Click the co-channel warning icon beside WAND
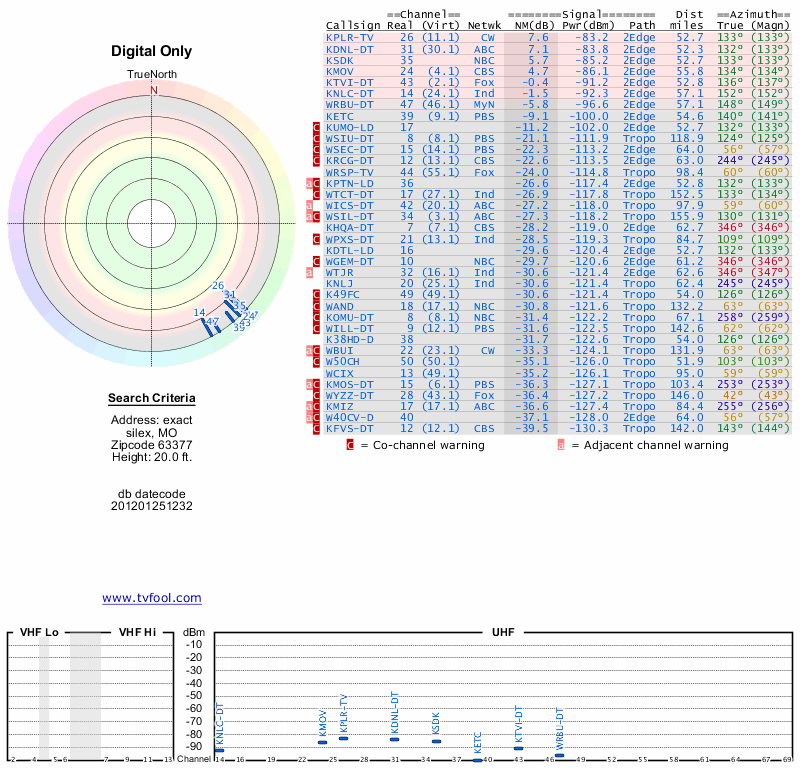The image size is (800, 768). click(316, 307)
